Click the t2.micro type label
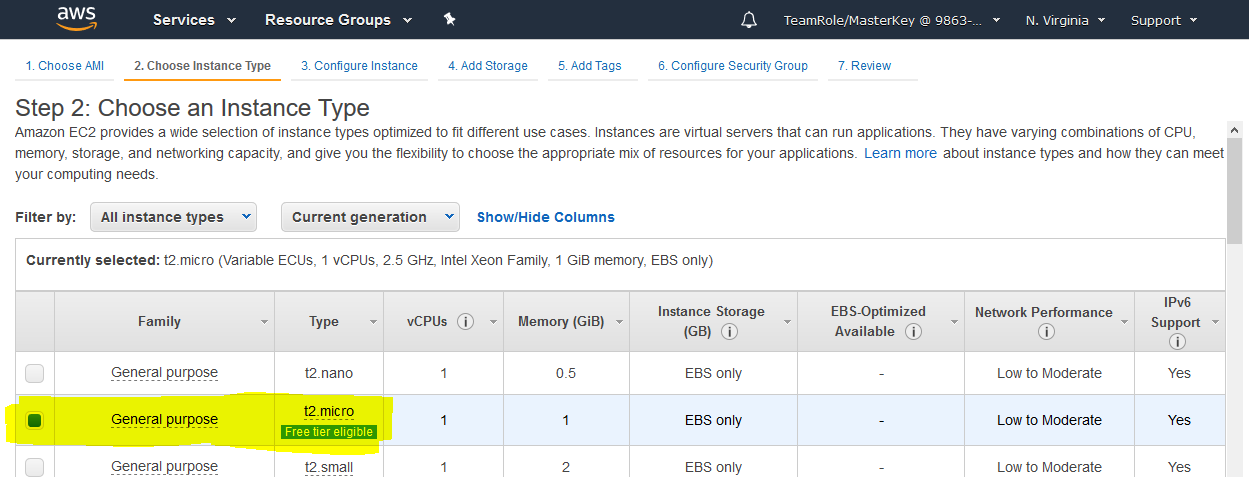This screenshot has width=1249, height=477. pyautogui.click(x=329, y=411)
